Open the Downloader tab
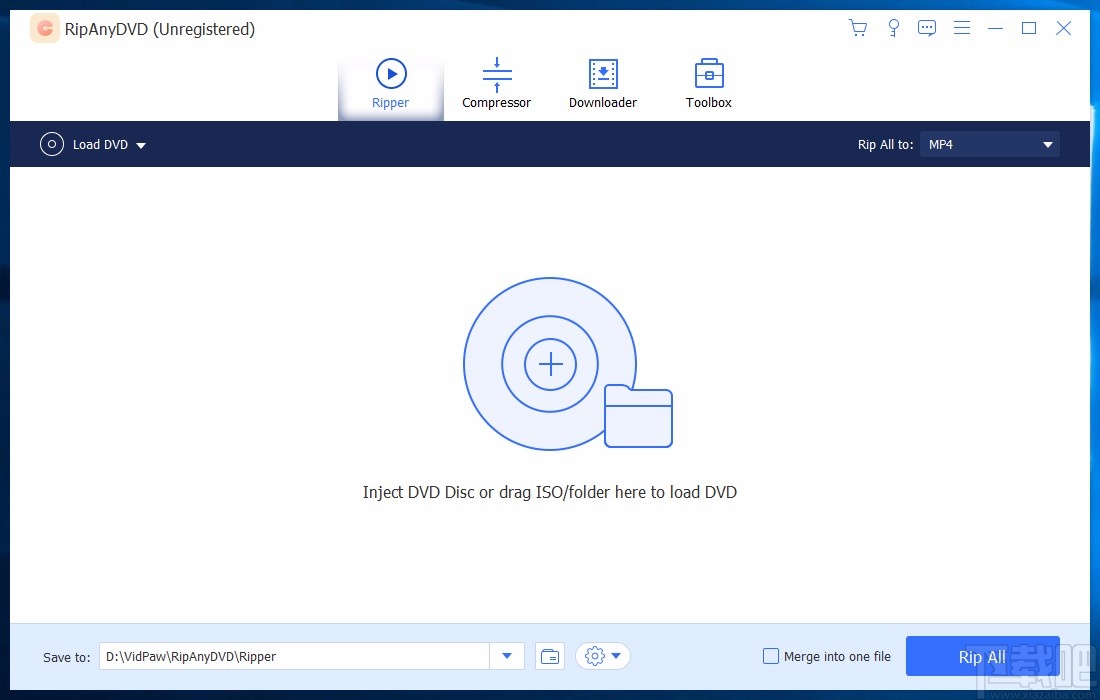Screen dimensions: 1100x700 [x=603, y=84]
